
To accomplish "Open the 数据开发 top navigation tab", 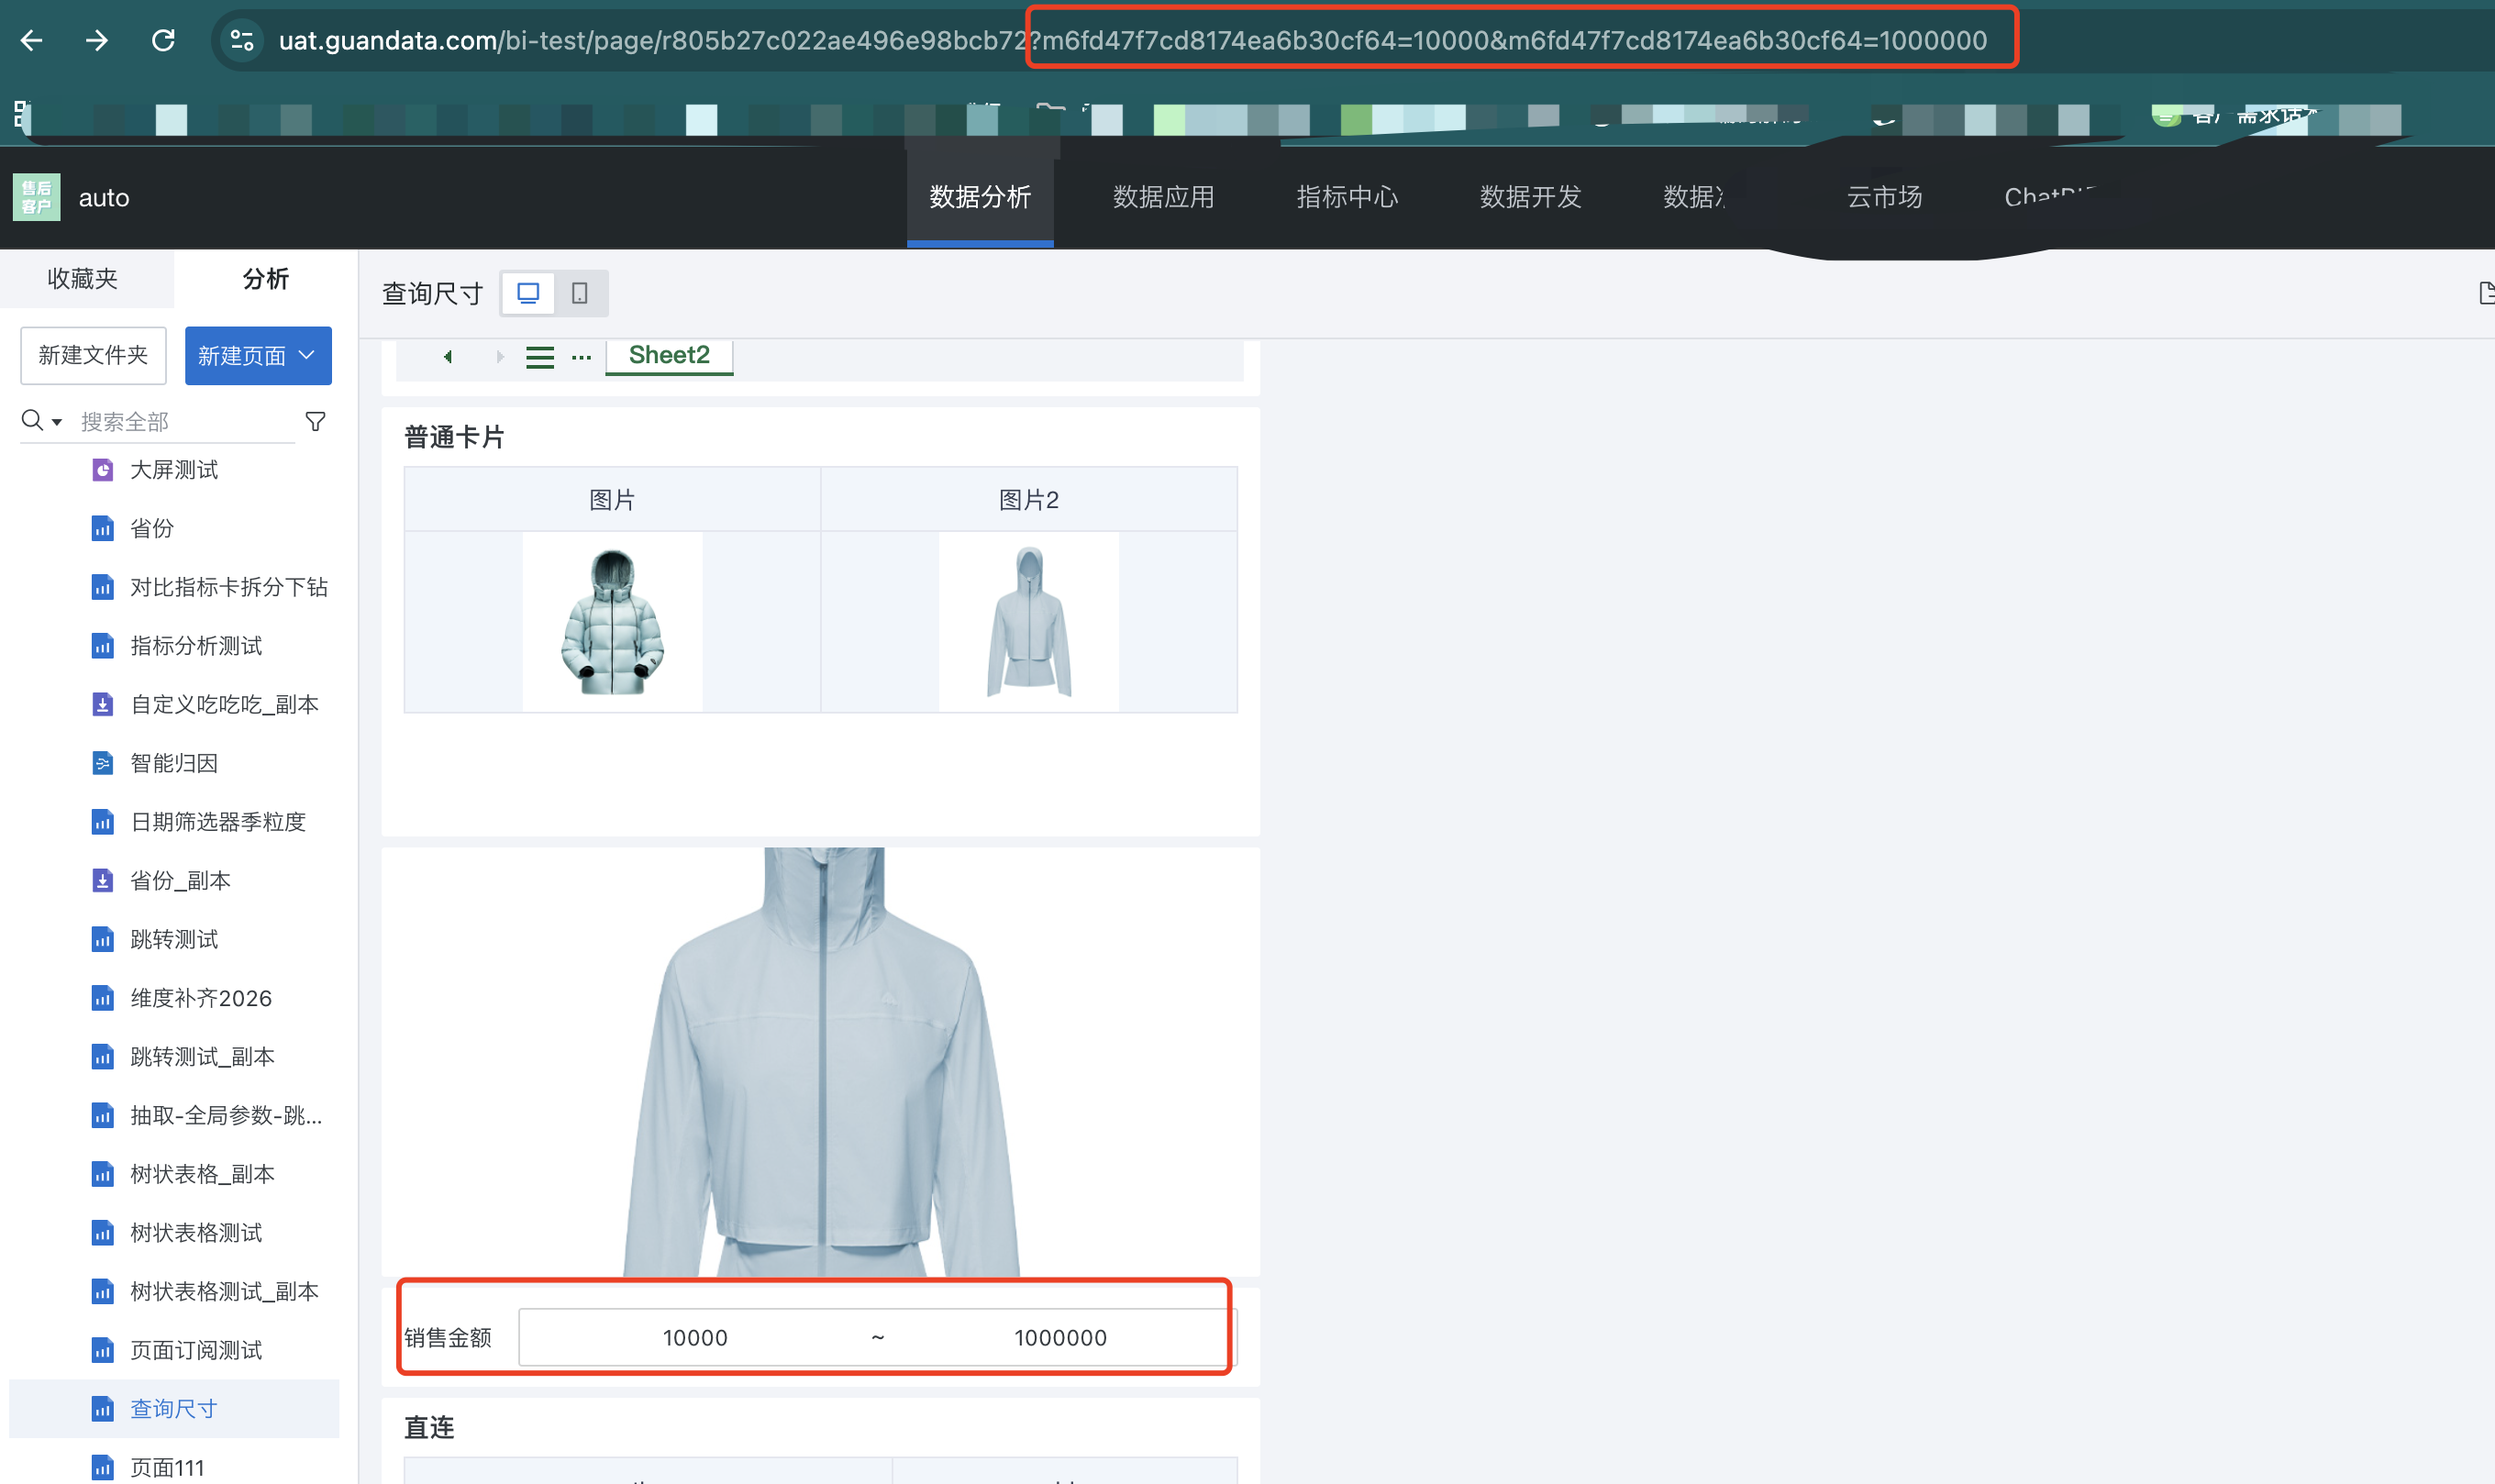I will (x=1530, y=197).
